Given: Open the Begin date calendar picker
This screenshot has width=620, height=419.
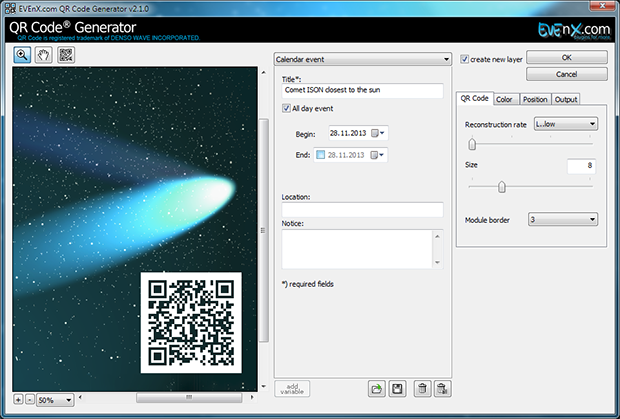Looking at the screenshot, I should (378, 133).
